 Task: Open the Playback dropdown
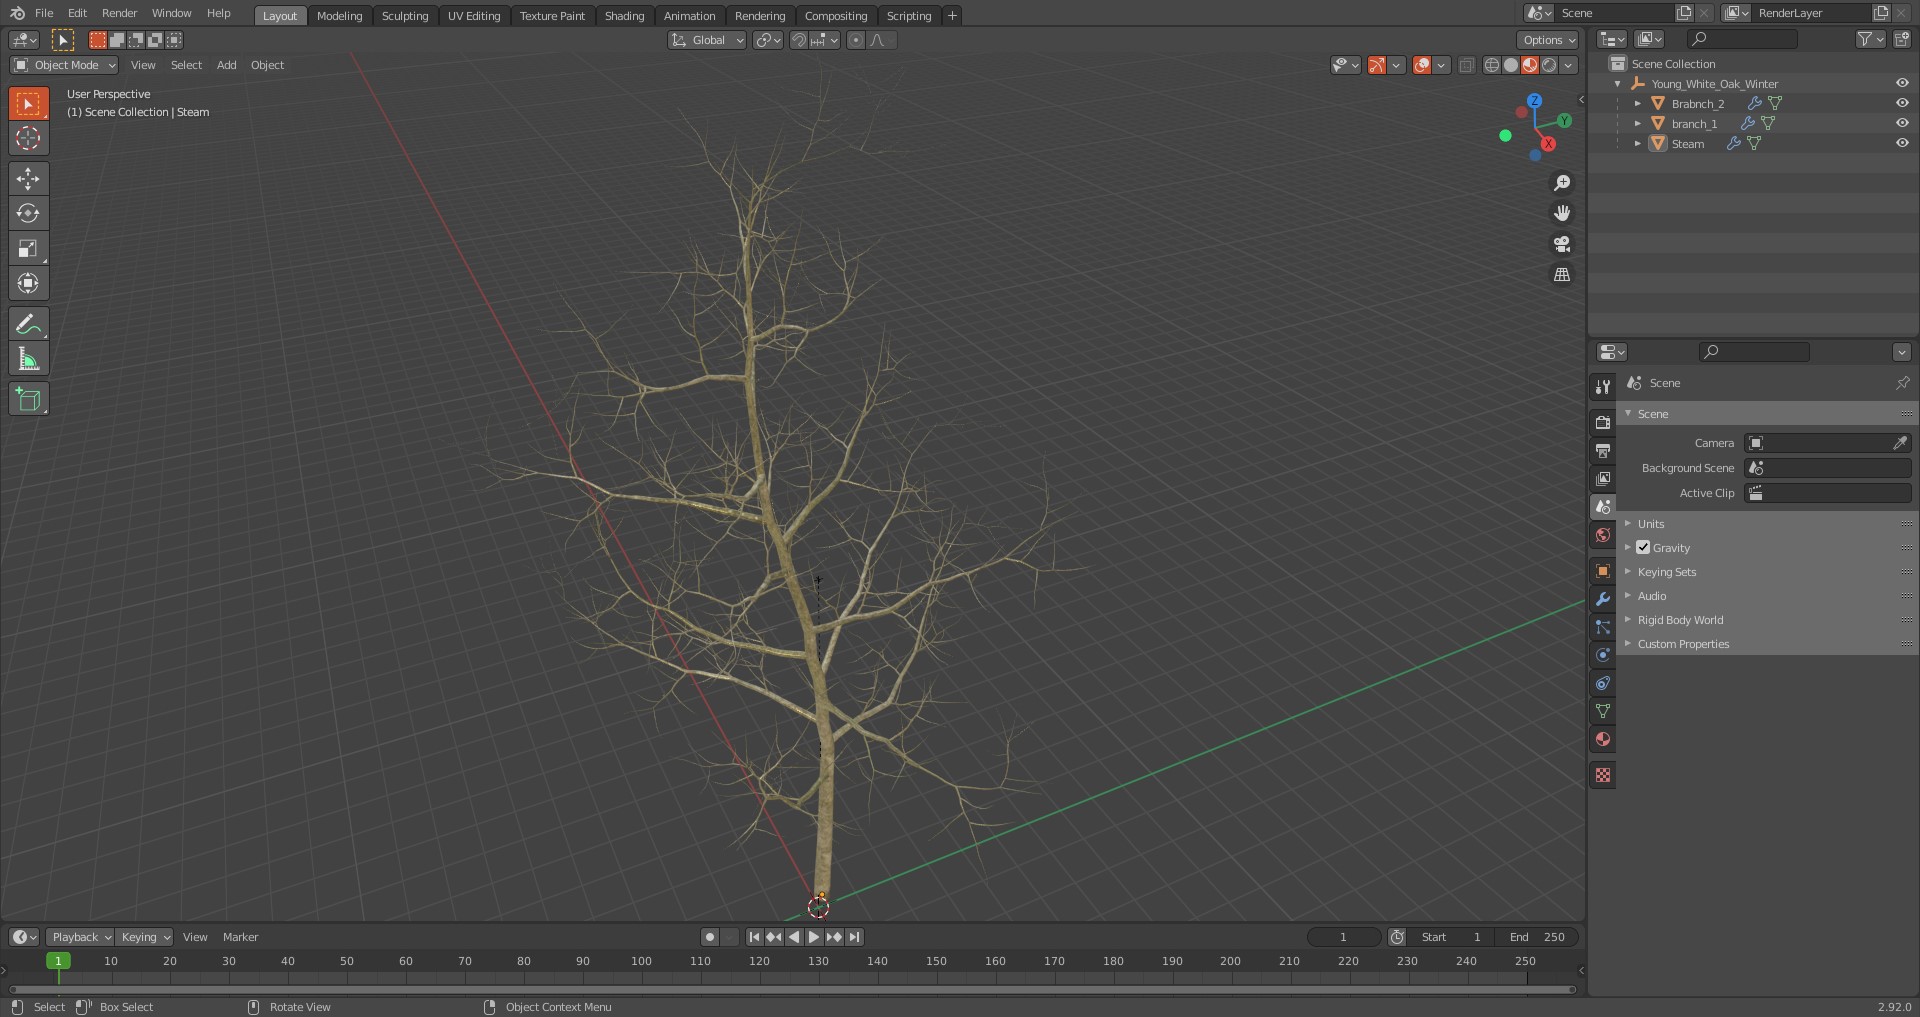click(x=80, y=937)
